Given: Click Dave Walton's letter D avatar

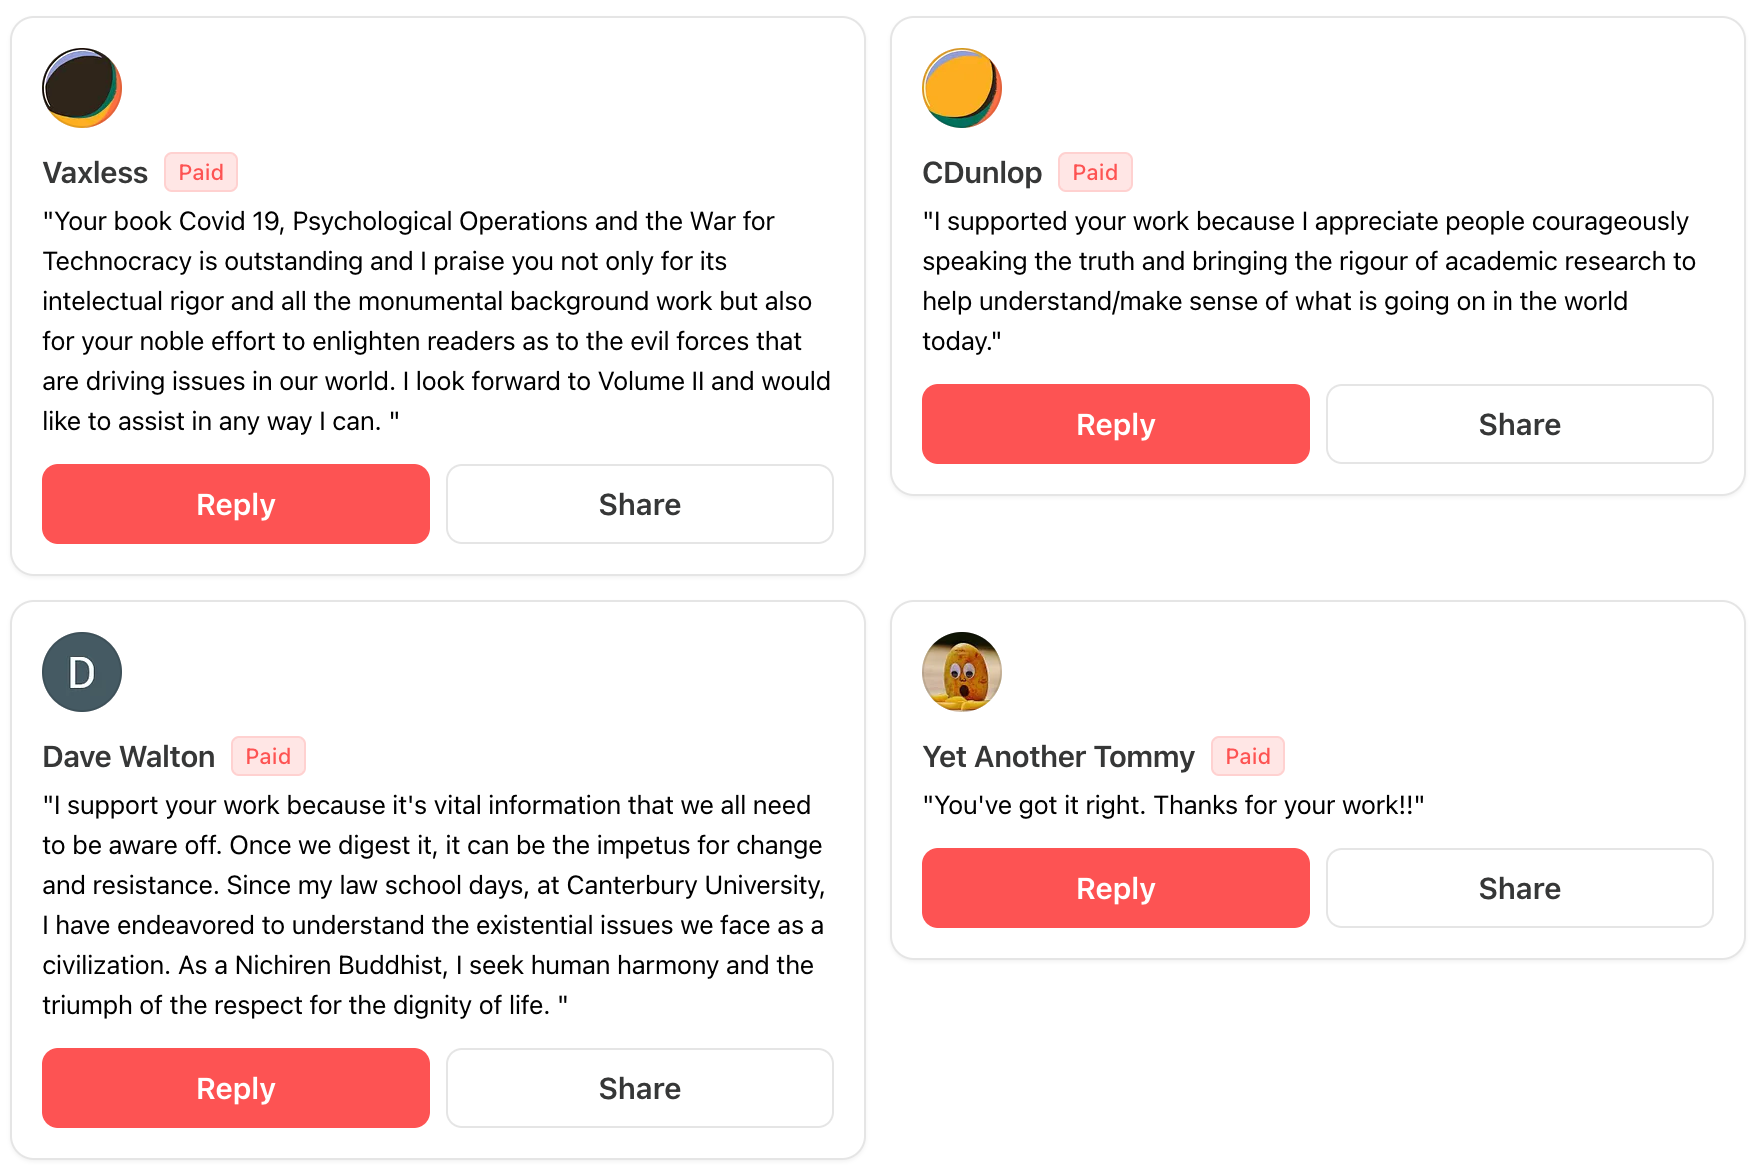Looking at the screenshot, I should 82,672.
